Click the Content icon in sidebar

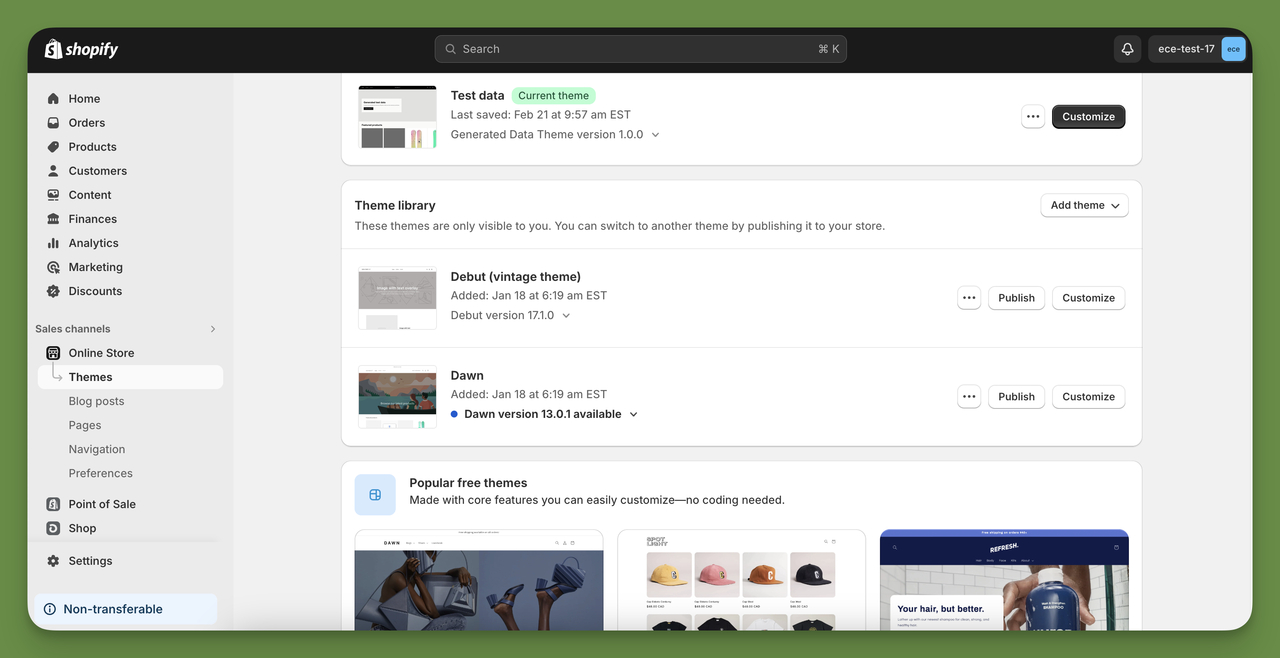click(x=54, y=195)
